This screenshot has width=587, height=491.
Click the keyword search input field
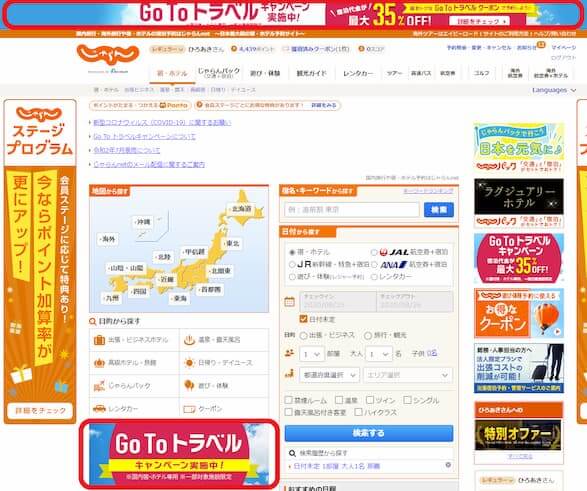coord(352,210)
